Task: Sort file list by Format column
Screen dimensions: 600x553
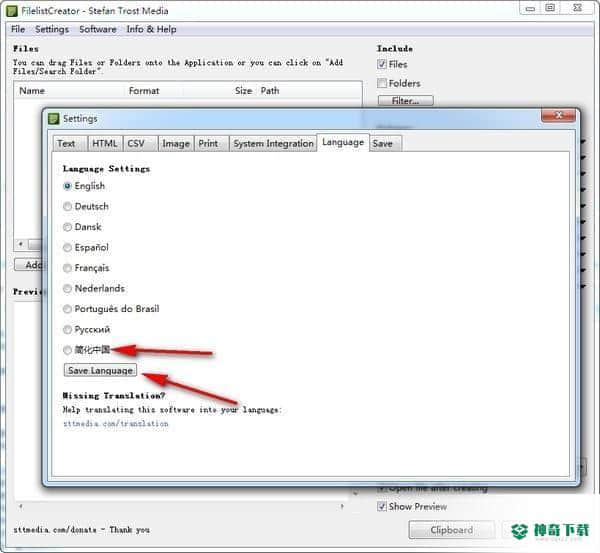Action: pyautogui.click(x=144, y=91)
